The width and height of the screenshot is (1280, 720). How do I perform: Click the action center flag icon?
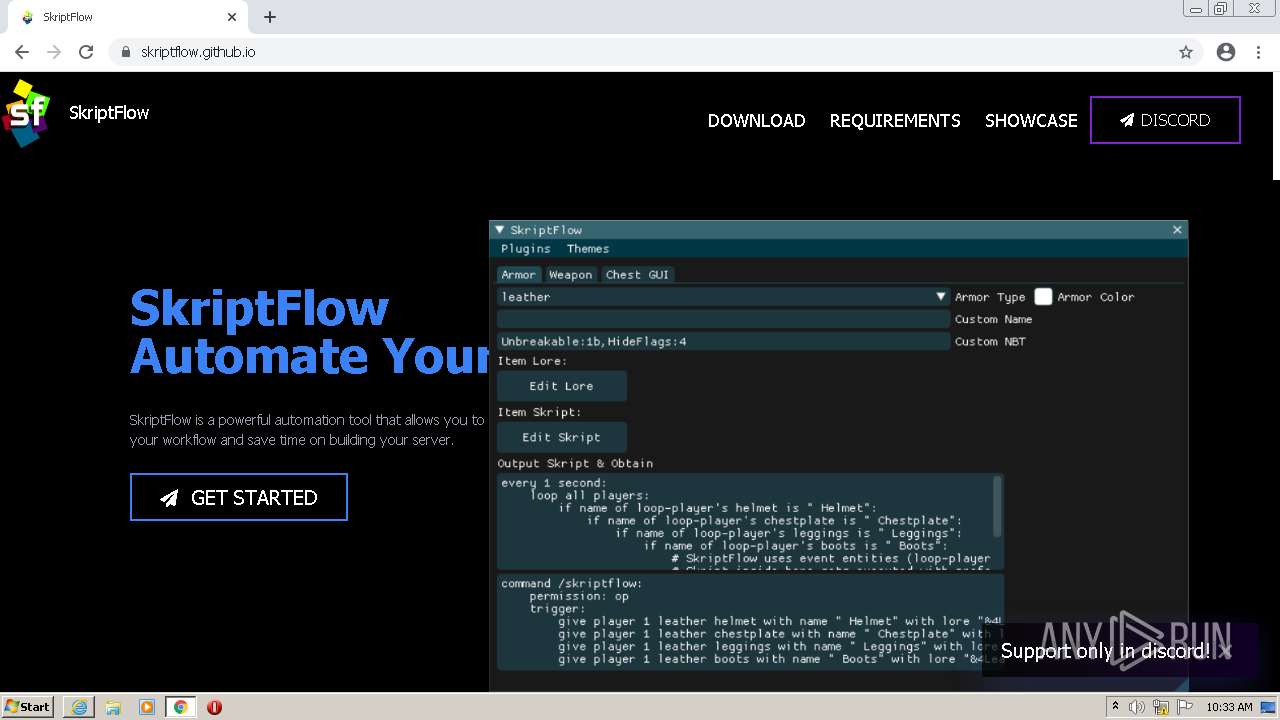(1183, 707)
